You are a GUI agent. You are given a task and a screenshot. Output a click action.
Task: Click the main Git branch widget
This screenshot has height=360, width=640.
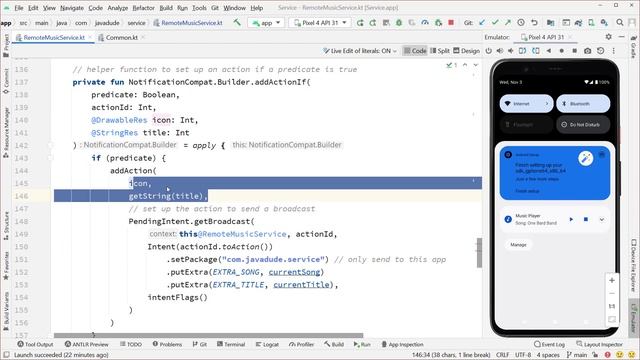pos(577,355)
